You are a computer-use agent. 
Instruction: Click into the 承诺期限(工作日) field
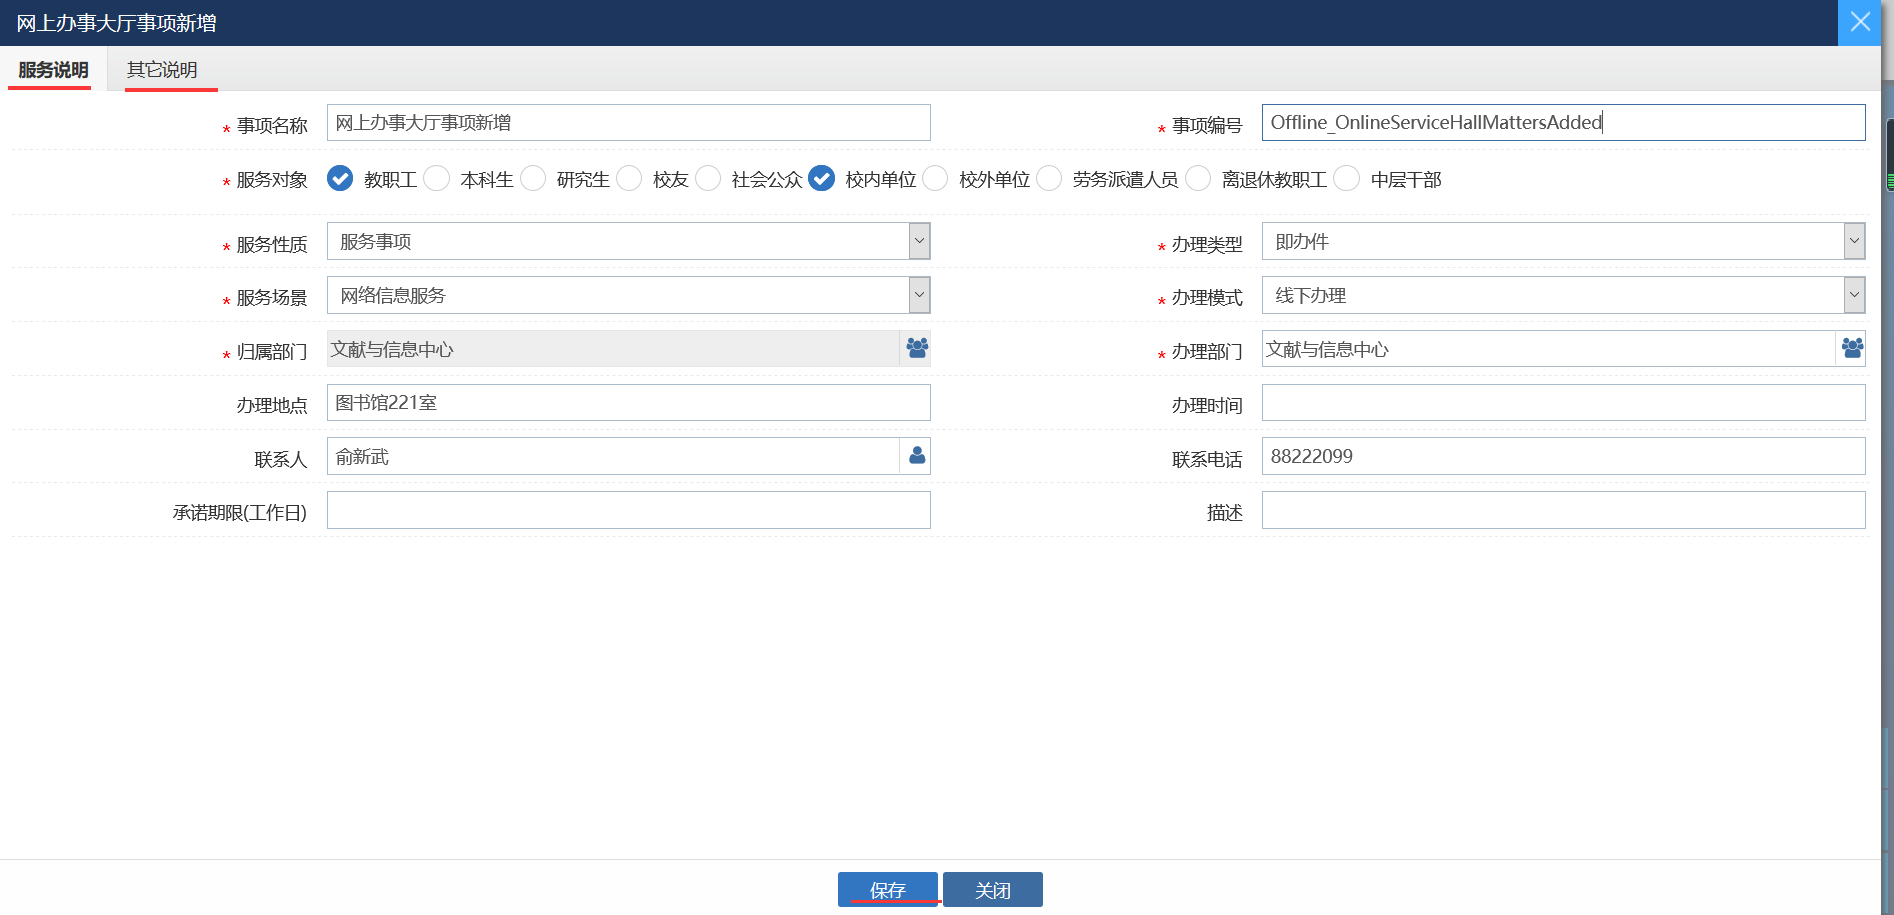point(628,510)
